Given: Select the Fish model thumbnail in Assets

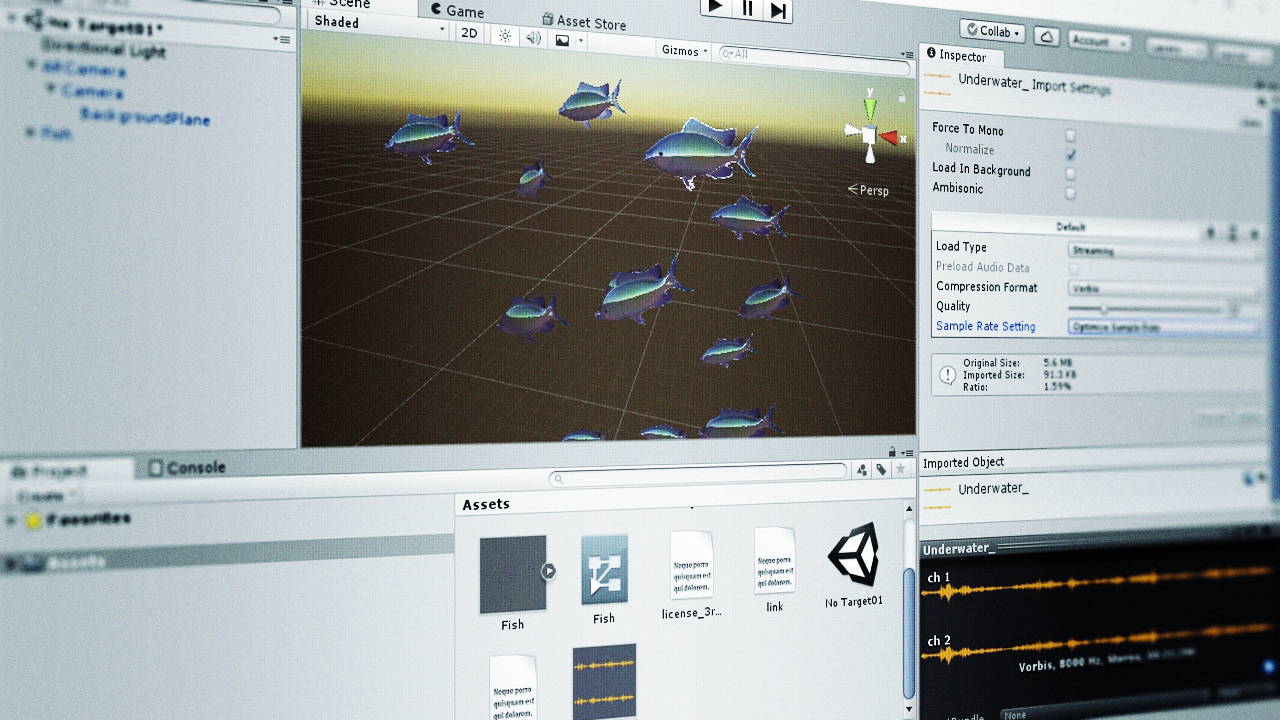Looking at the screenshot, I should click(x=512, y=574).
